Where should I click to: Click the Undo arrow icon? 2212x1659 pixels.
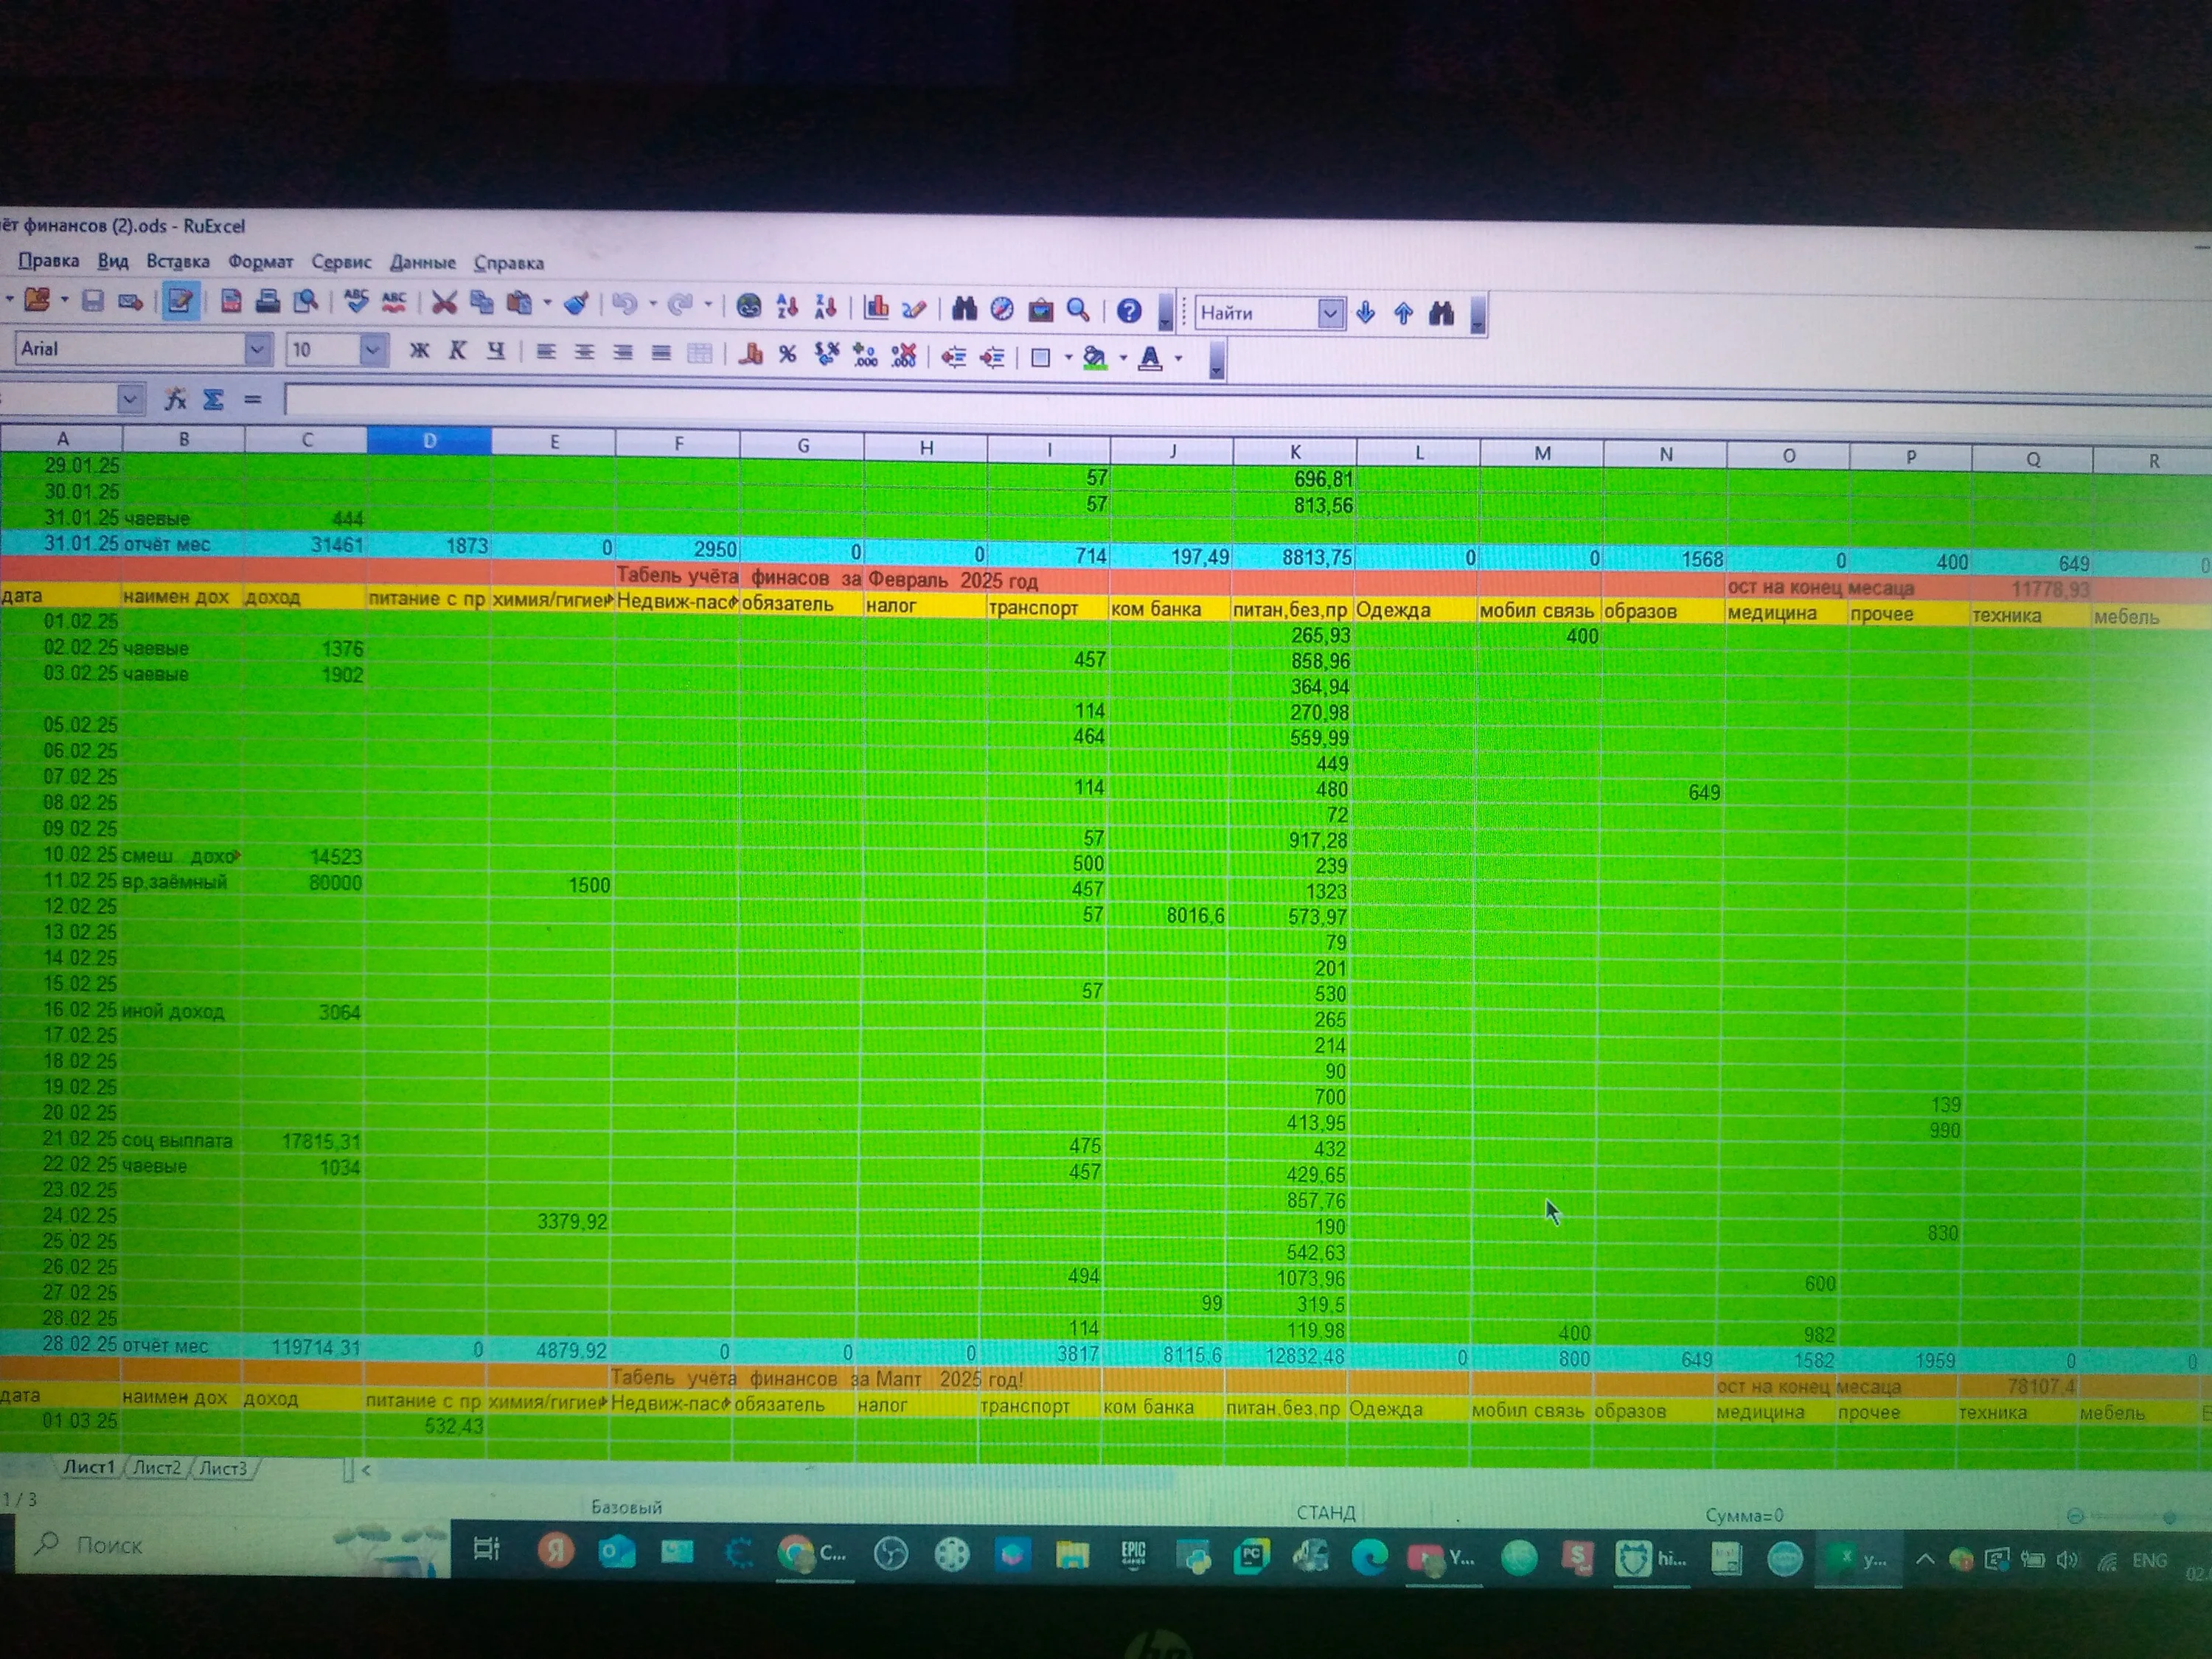tap(625, 303)
